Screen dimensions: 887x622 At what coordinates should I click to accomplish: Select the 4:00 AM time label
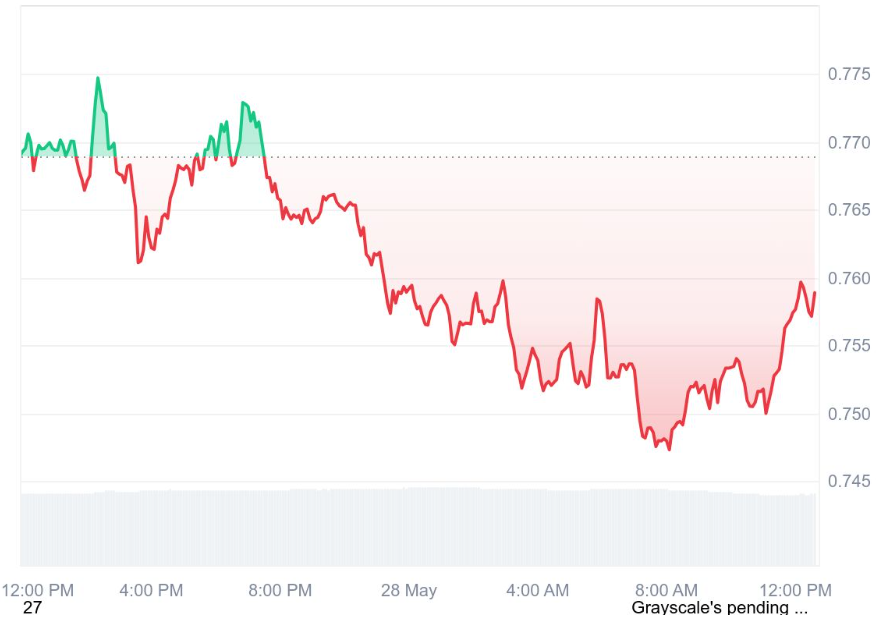[537, 590]
